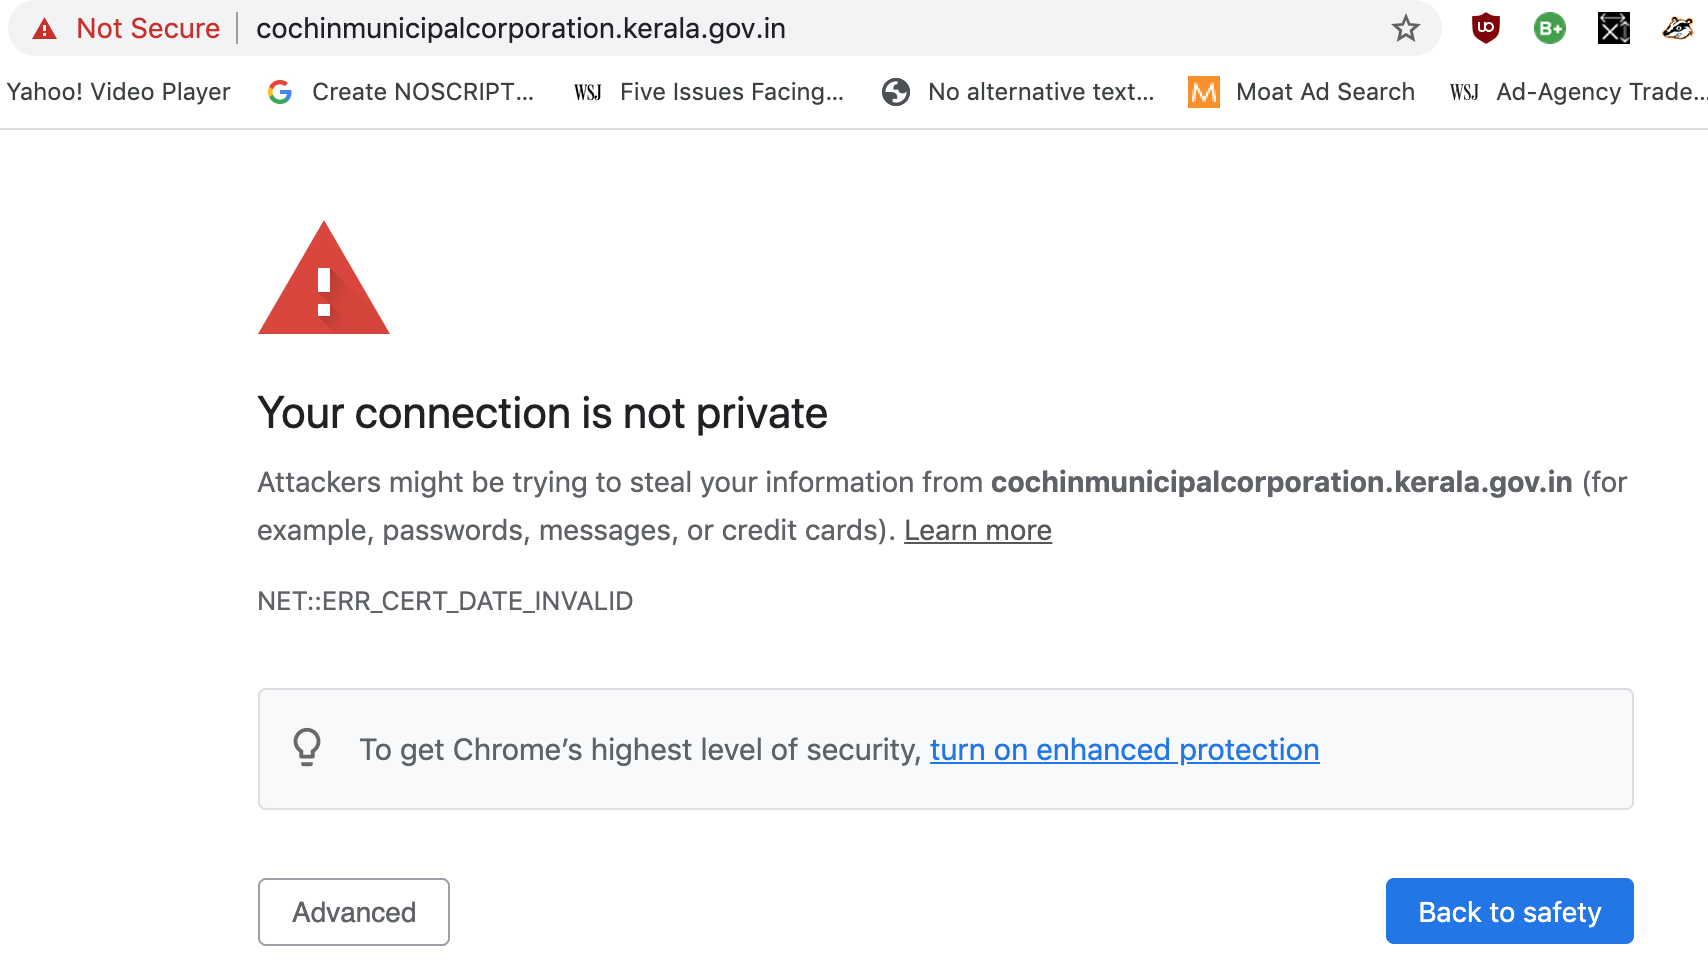Click the large red warning triangle

324,278
